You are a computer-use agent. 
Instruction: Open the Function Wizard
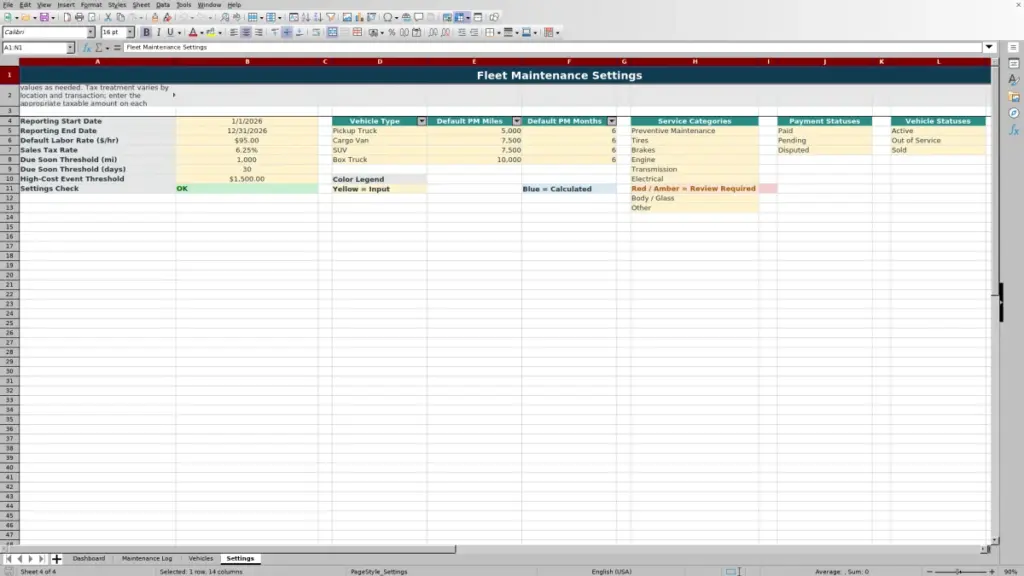[86, 47]
